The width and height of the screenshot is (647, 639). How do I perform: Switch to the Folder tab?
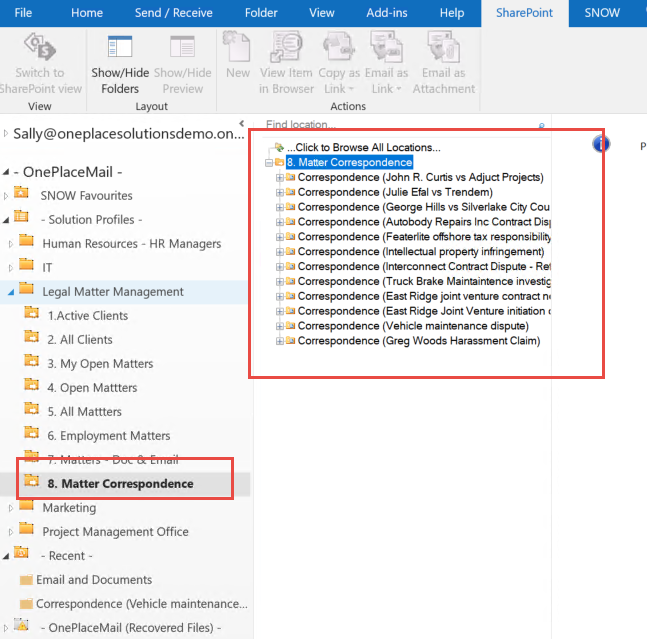(261, 13)
